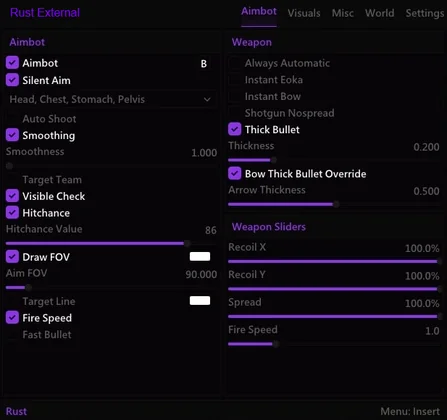Click the Recoil X slider bar

click(334, 262)
